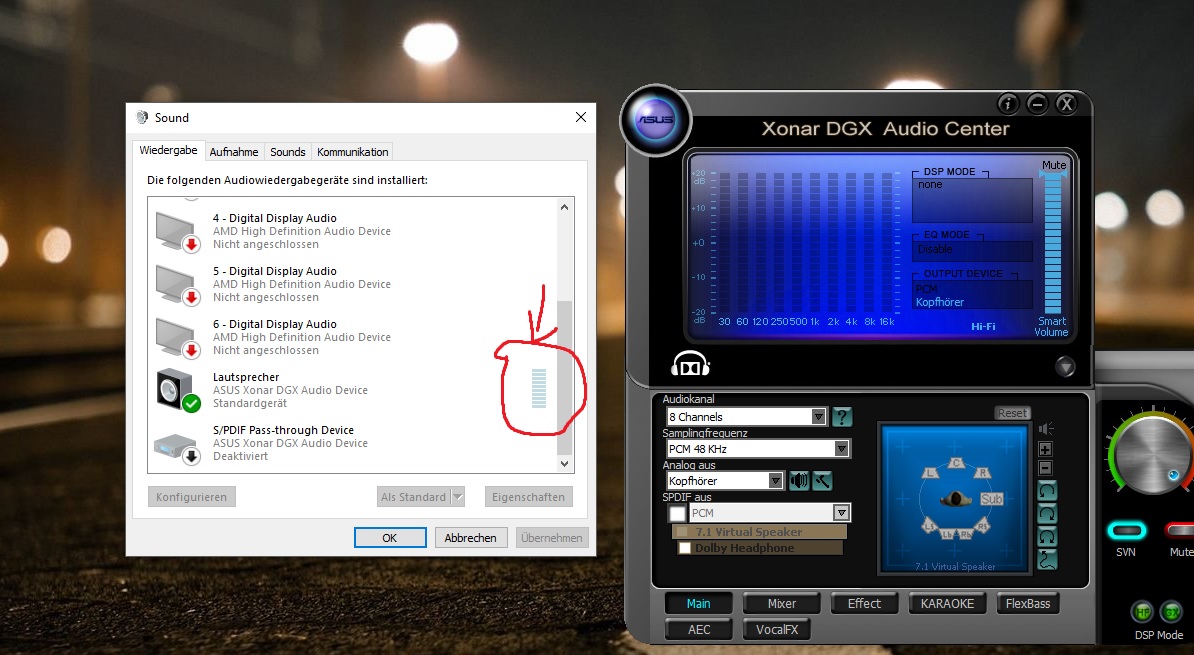This screenshot has width=1194, height=655.
Task: Click Abbrechen in the Sound dialog
Action: point(471,538)
